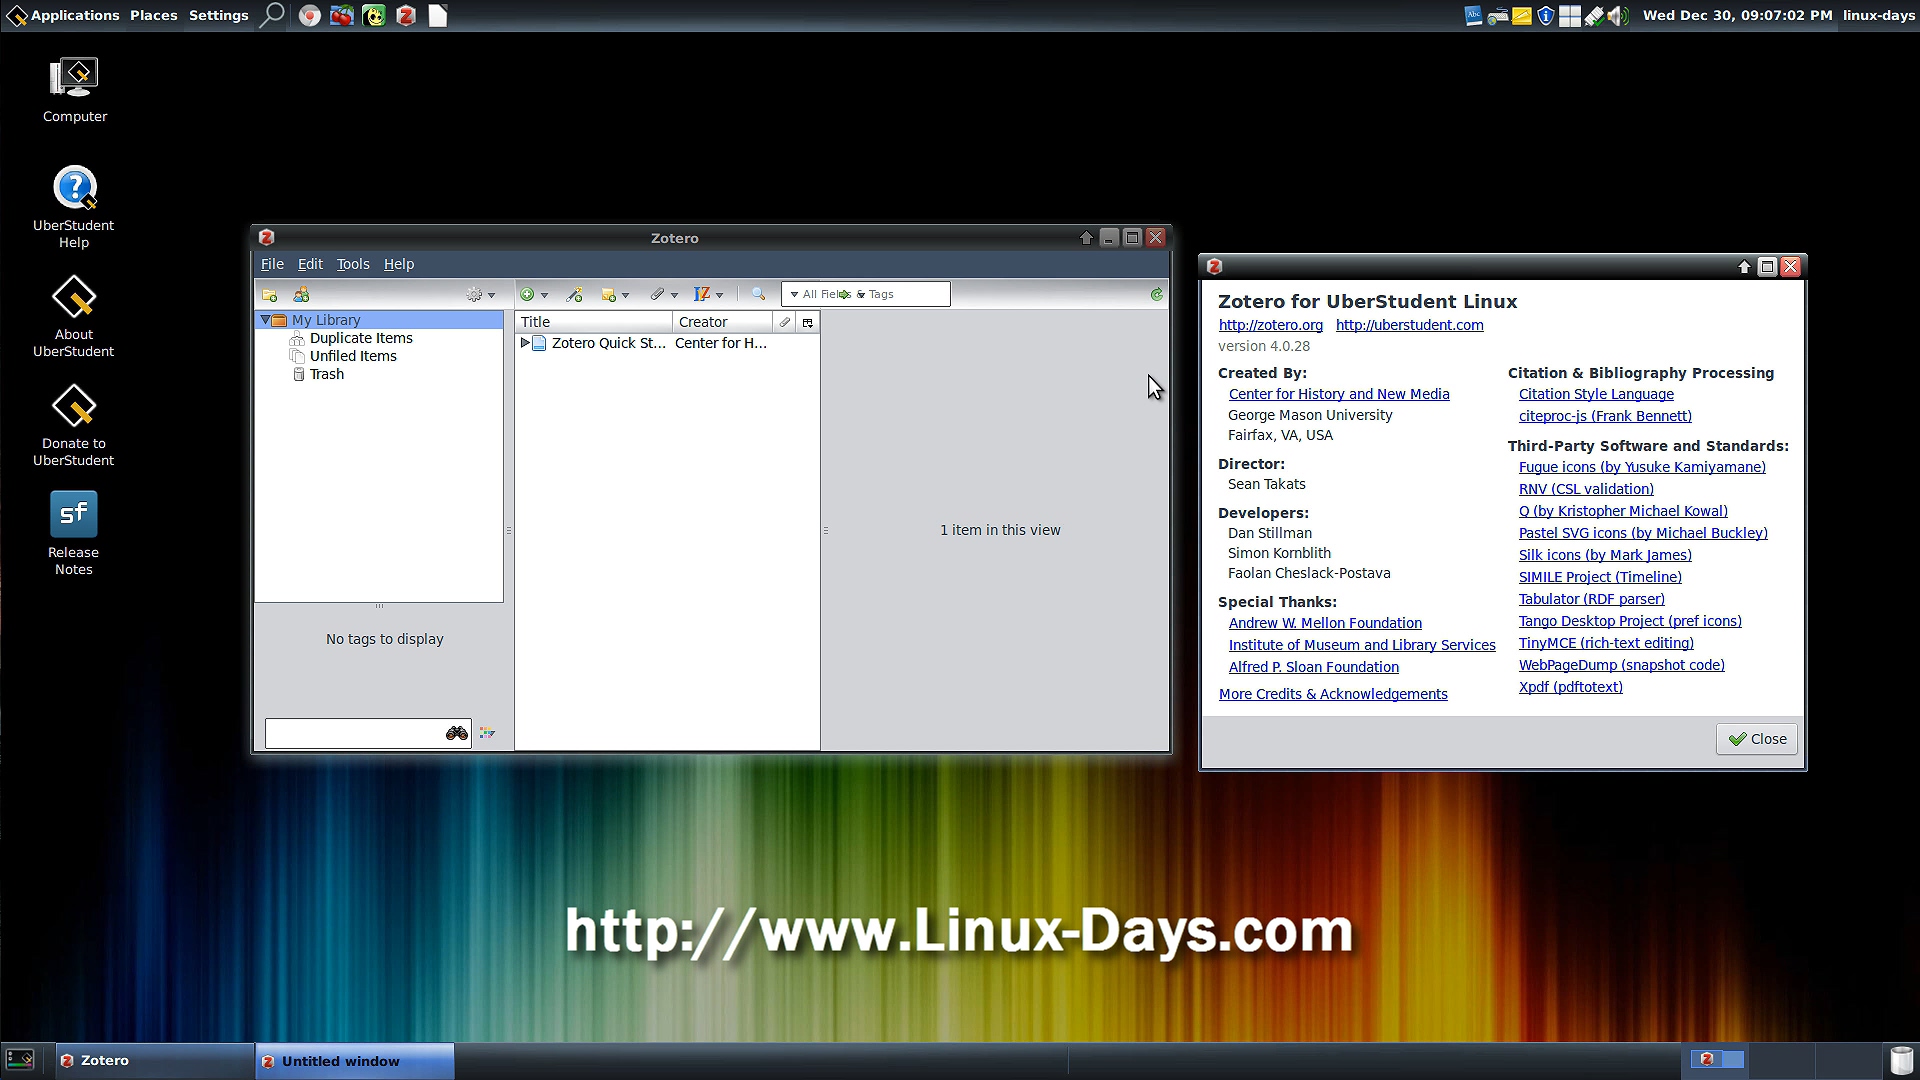This screenshot has height=1080, width=1920.
Task: Click the workspace grid tray icon
Action: click(1570, 15)
